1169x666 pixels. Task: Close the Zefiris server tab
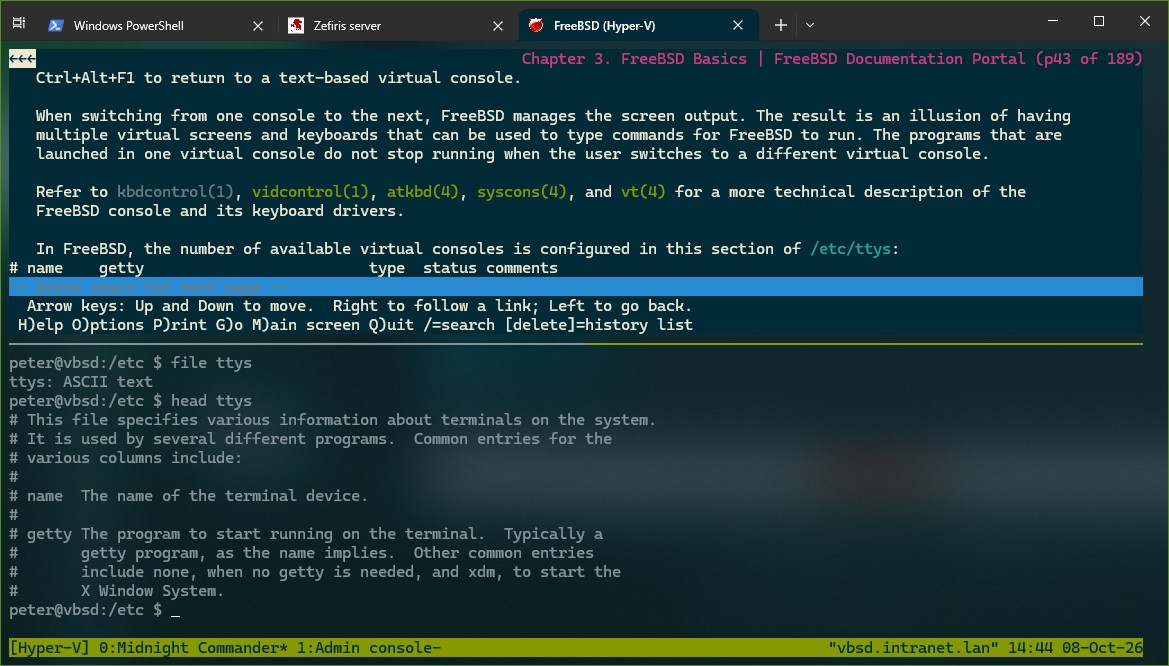click(498, 25)
